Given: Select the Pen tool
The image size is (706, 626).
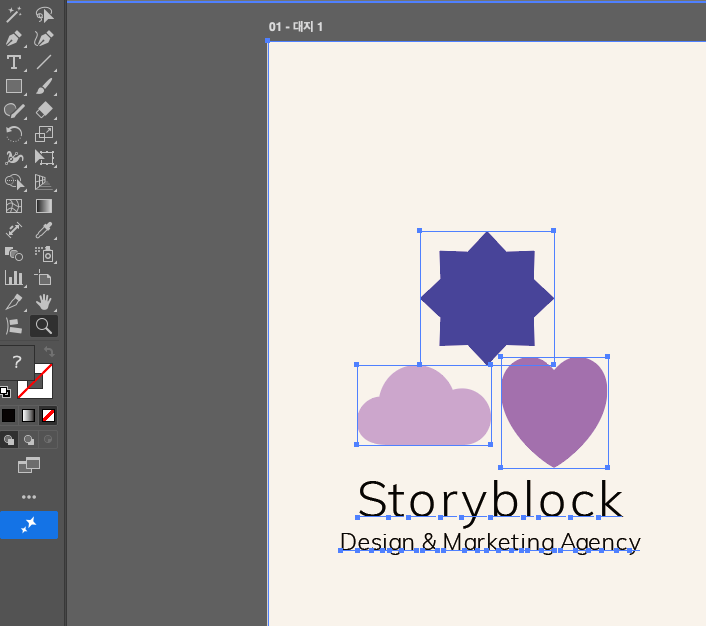Looking at the screenshot, I should (x=14, y=38).
